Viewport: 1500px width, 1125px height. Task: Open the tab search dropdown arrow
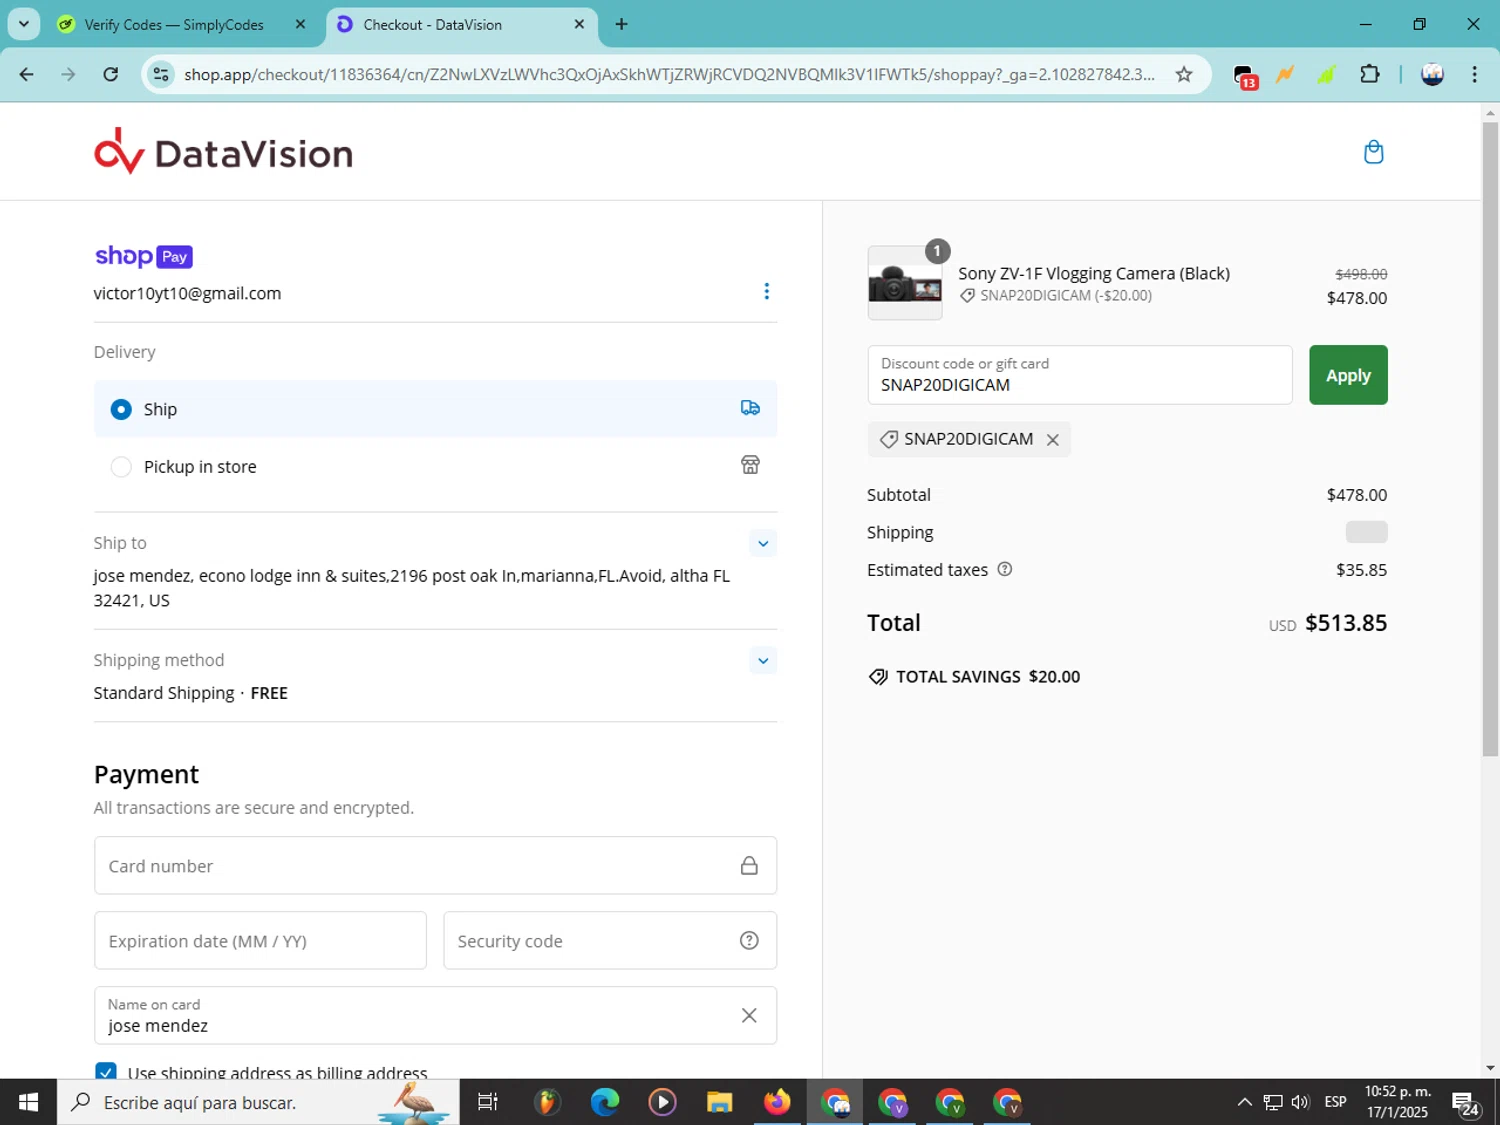tap(24, 24)
